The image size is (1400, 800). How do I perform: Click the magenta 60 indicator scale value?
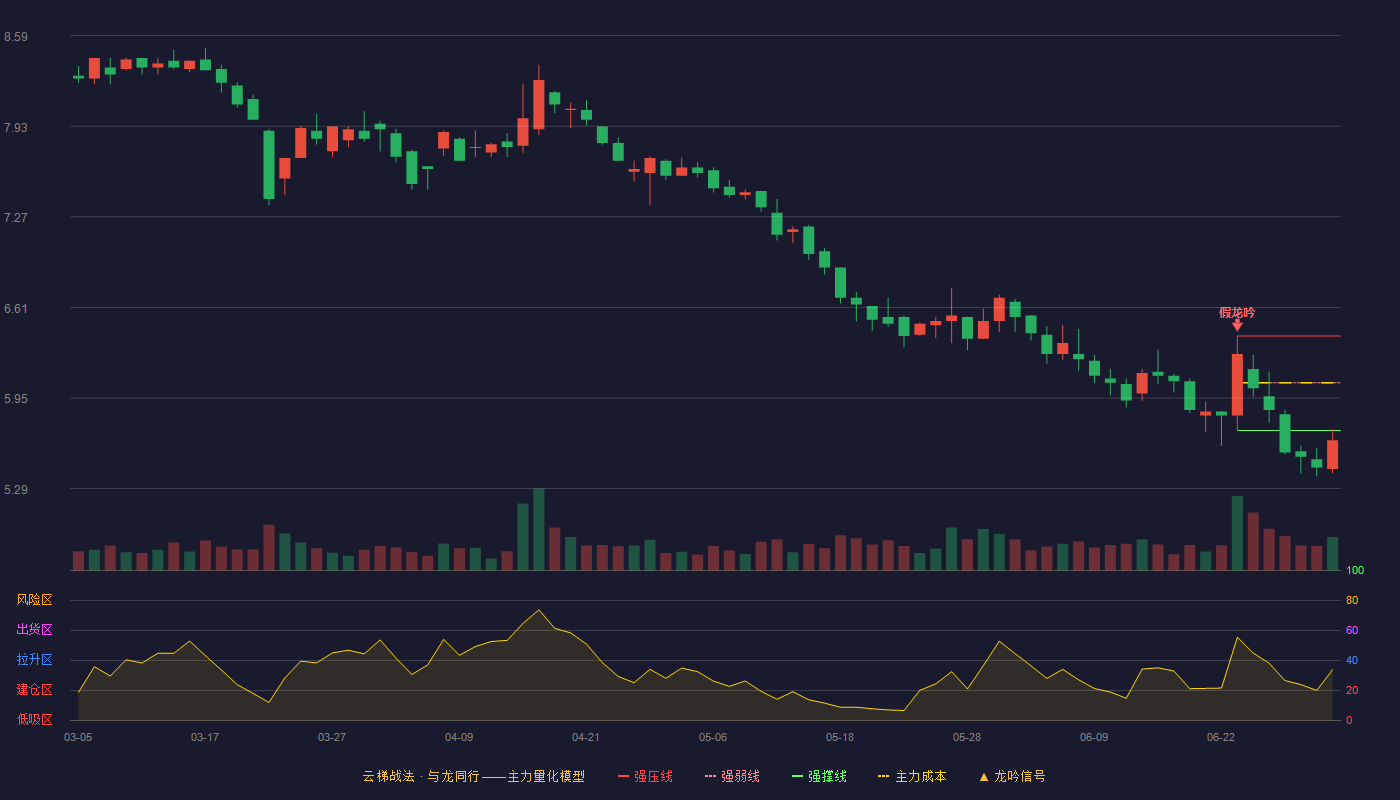coord(1352,631)
